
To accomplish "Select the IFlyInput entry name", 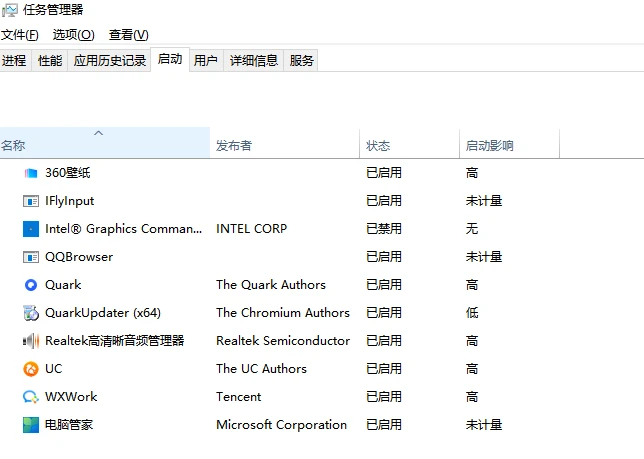I will [x=69, y=201].
